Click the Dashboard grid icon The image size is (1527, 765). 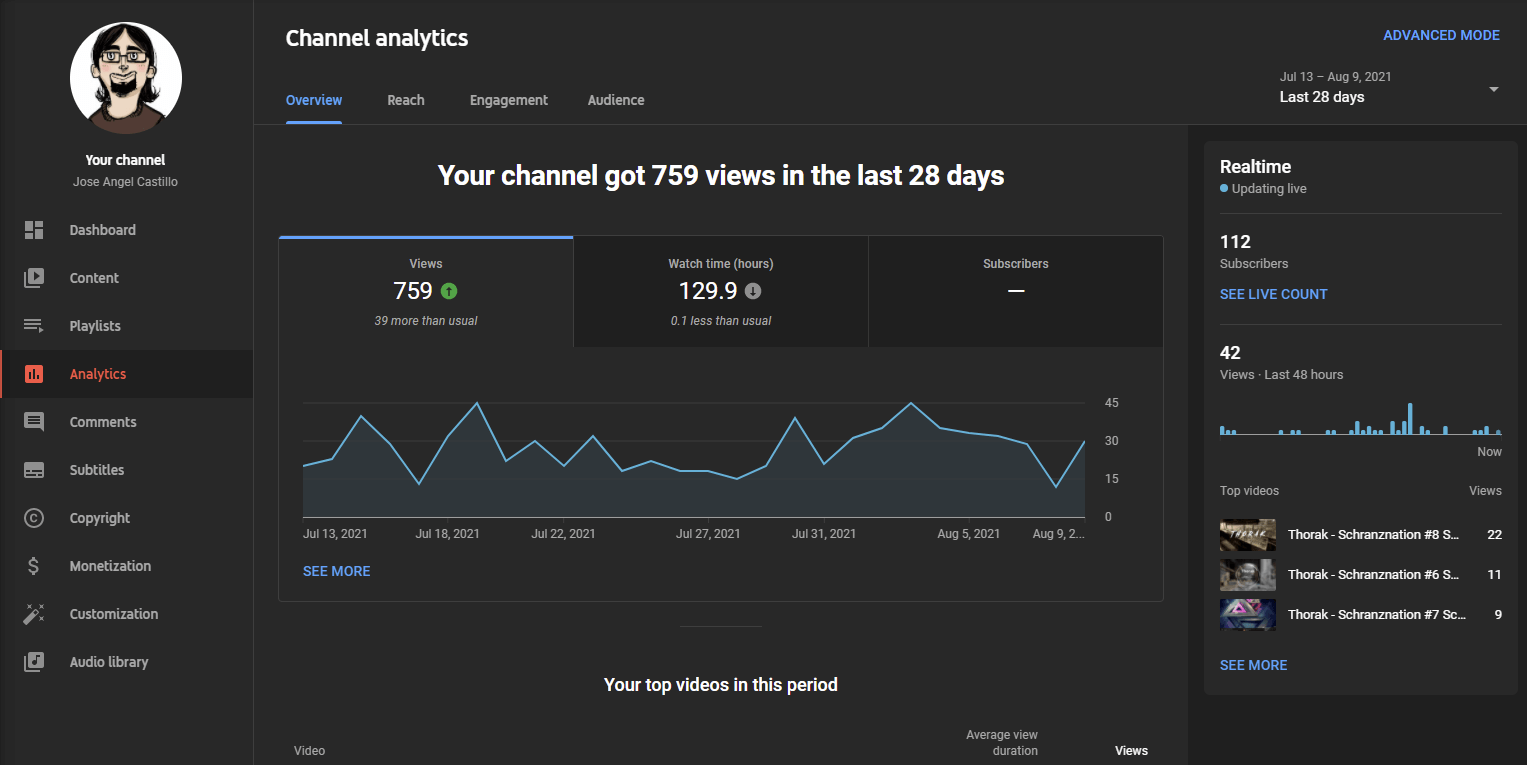click(x=34, y=230)
